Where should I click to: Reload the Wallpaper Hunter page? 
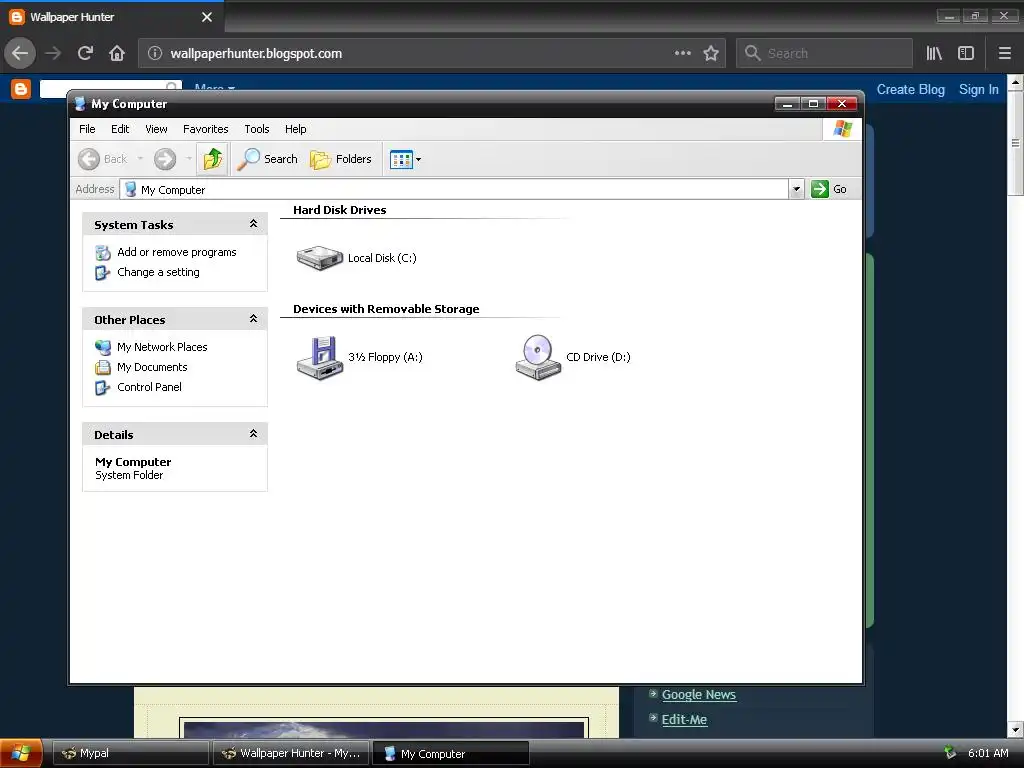point(85,53)
